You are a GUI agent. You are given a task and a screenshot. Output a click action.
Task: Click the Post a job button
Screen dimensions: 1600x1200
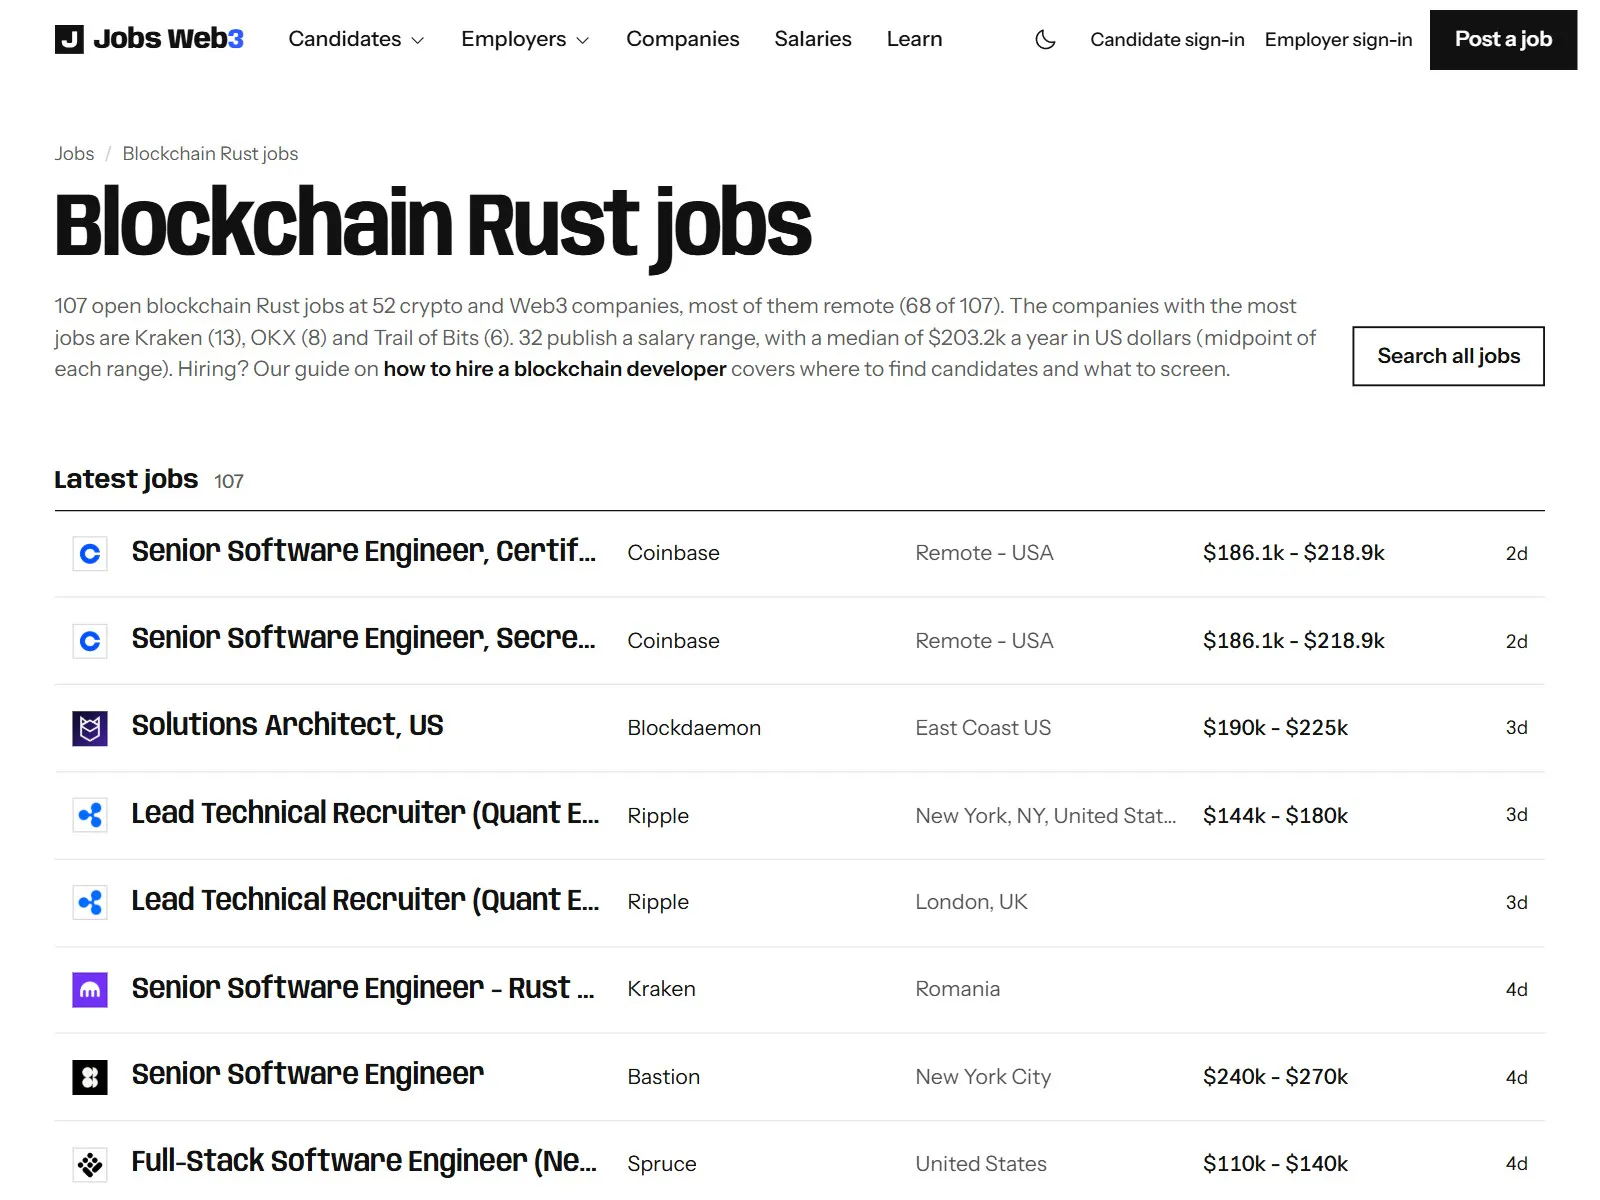(1503, 40)
